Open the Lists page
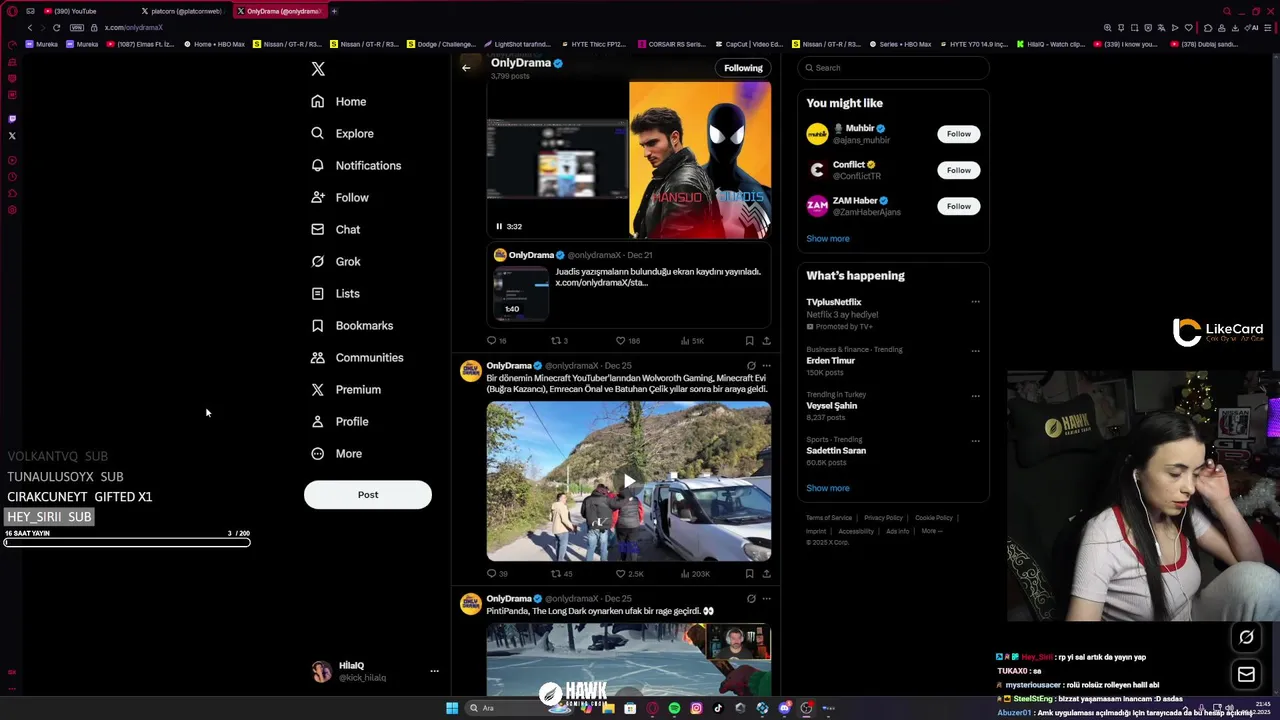1280x720 pixels. click(x=335, y=293)
